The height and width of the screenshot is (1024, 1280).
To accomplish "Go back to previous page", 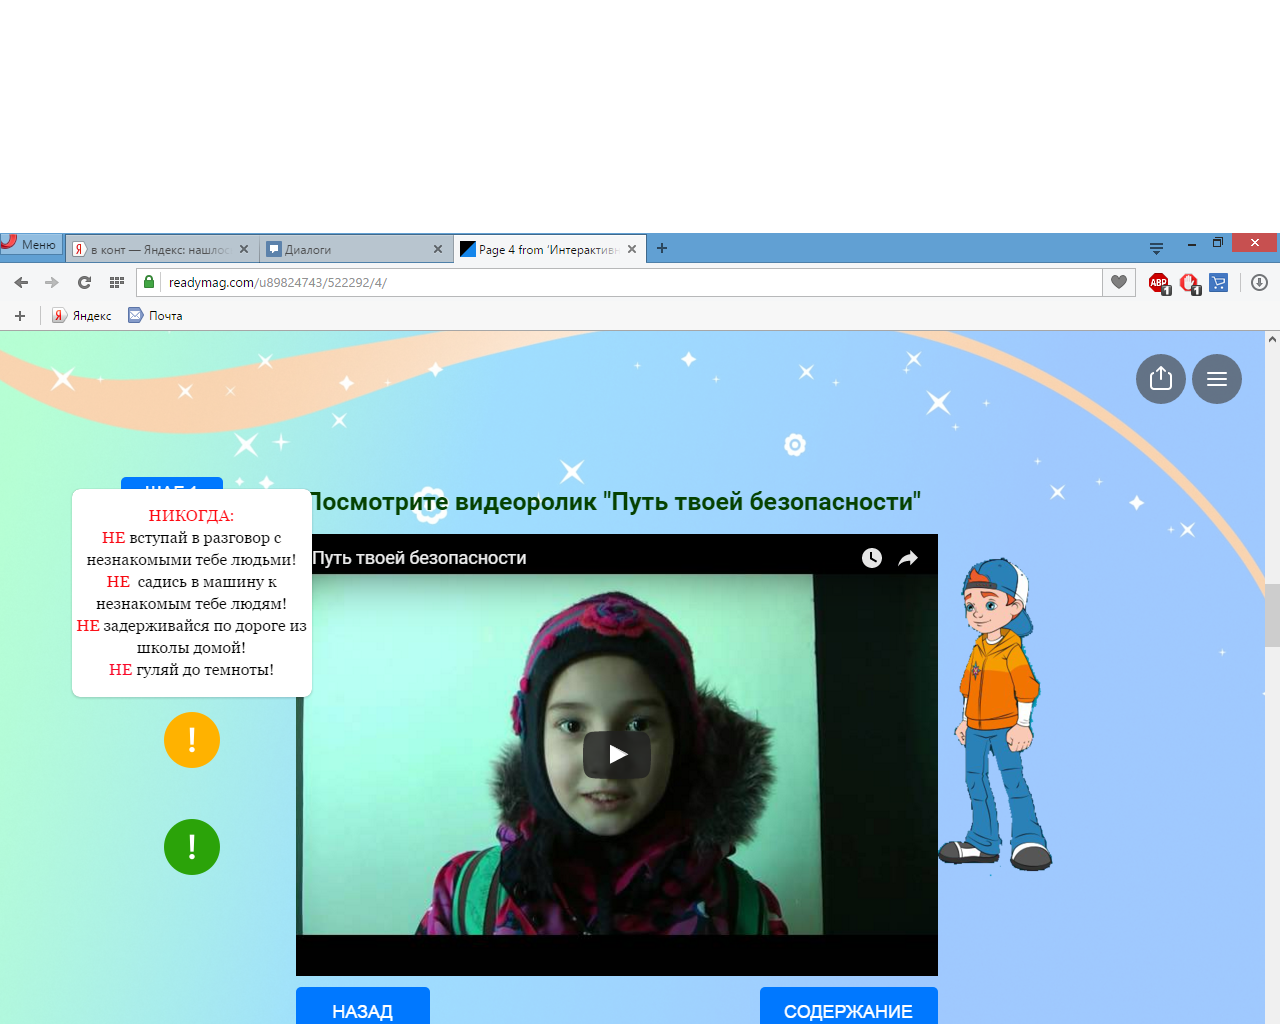I will pyautogui.click(x=21, y=282).
